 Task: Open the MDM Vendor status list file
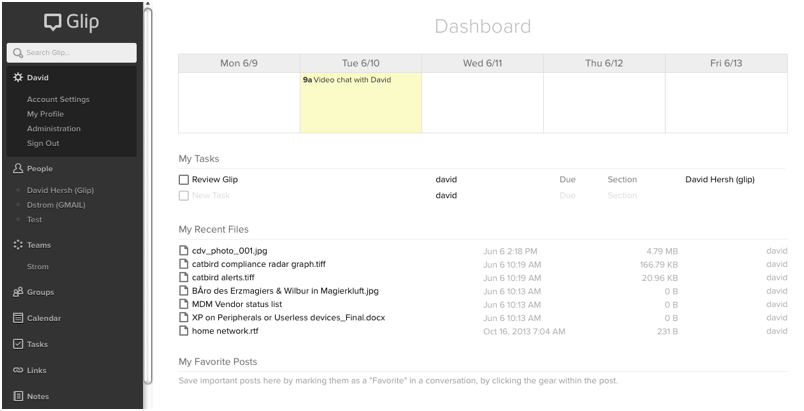tap(236, 304)
